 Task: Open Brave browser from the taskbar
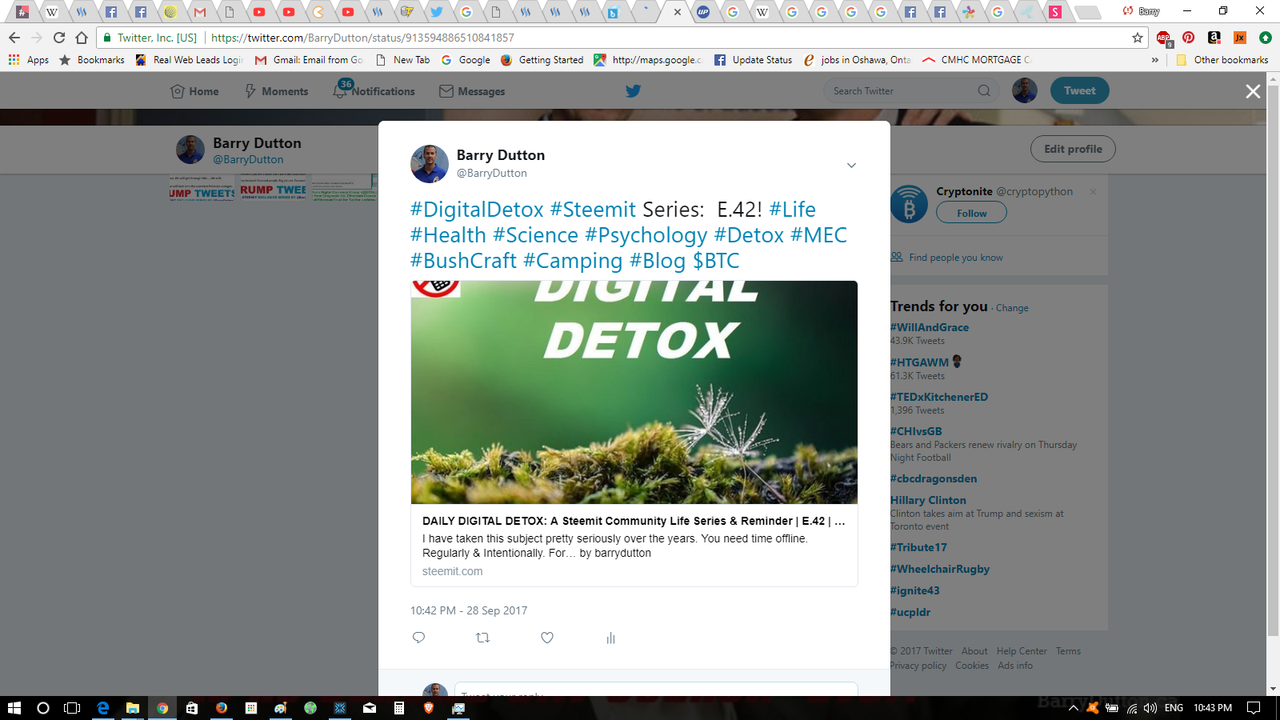click(429, 708)
